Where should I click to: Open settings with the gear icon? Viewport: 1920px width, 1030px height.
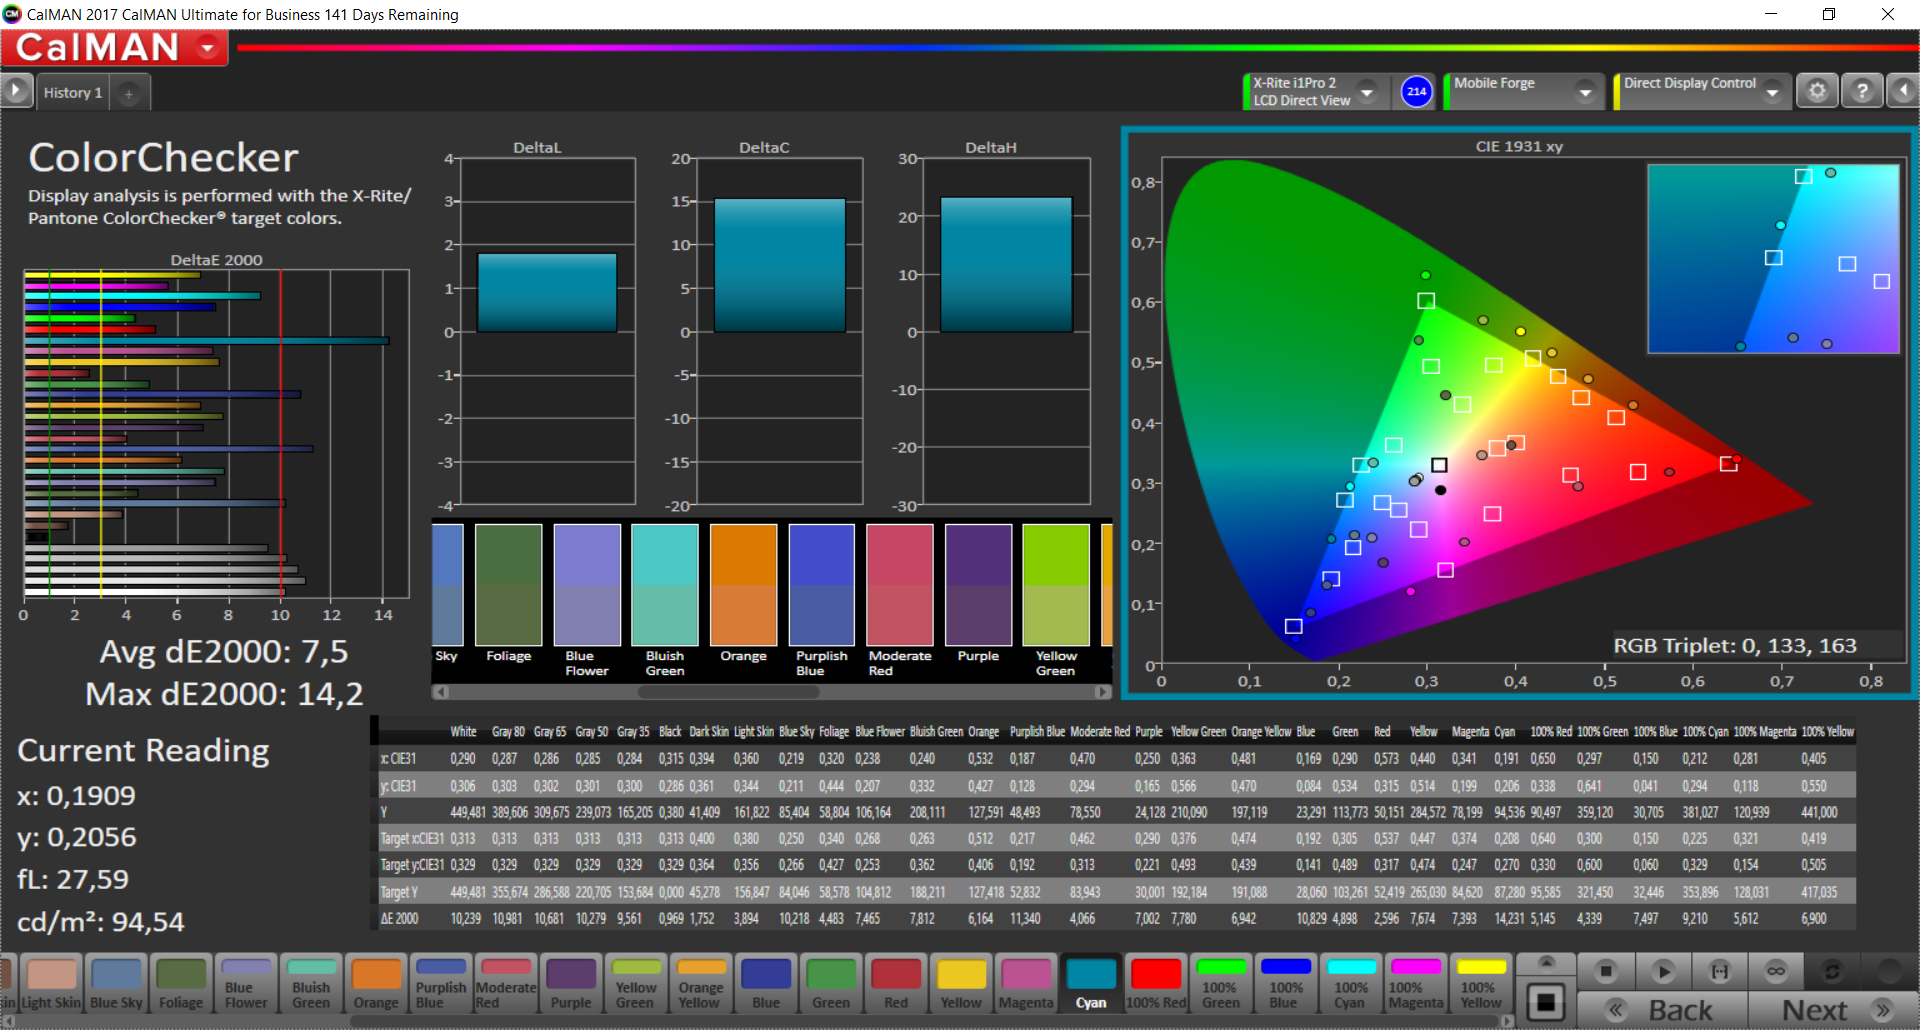tap(1817, 91)
